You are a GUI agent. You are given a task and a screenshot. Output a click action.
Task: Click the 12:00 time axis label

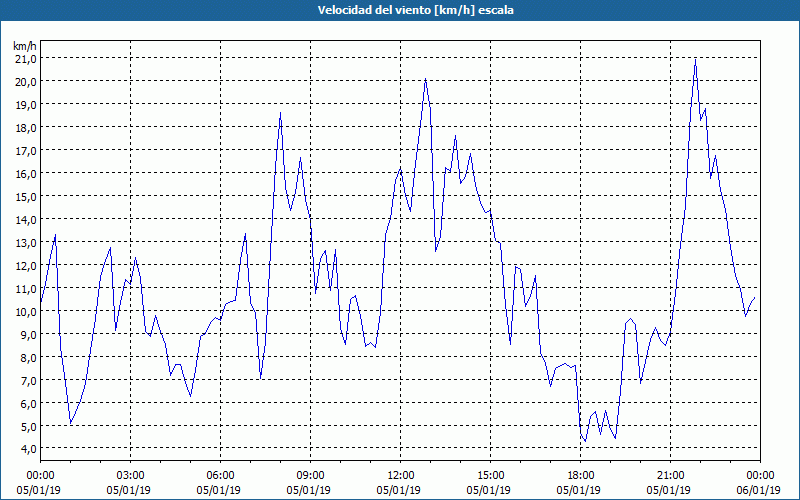[401, 476]
